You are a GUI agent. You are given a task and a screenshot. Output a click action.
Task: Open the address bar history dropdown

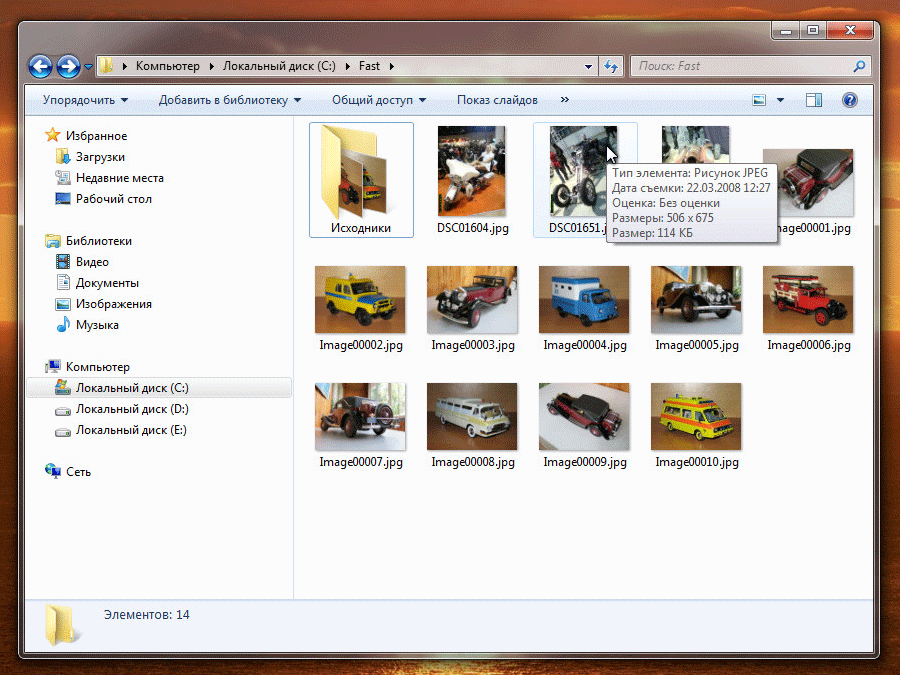point(588,67)
